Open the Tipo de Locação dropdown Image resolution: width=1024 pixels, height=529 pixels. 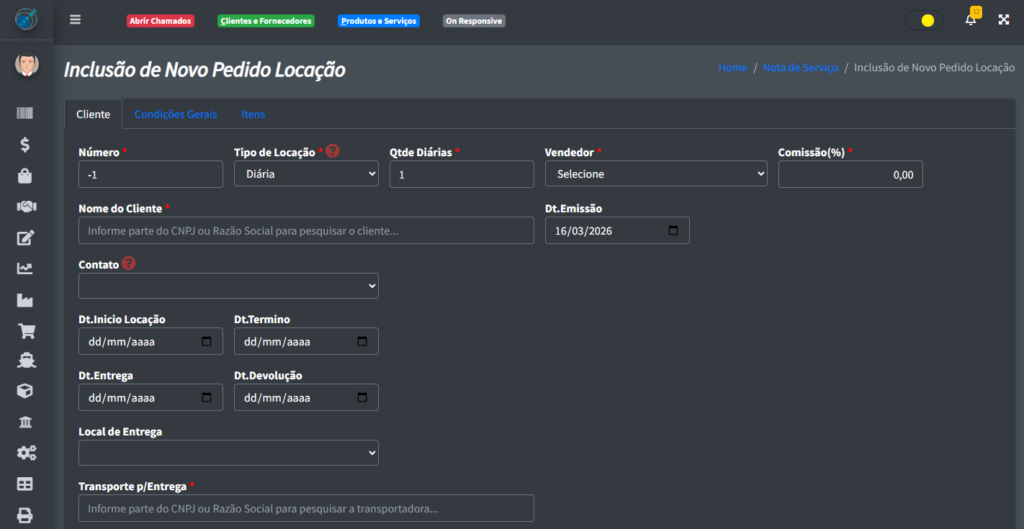(306, 174)
